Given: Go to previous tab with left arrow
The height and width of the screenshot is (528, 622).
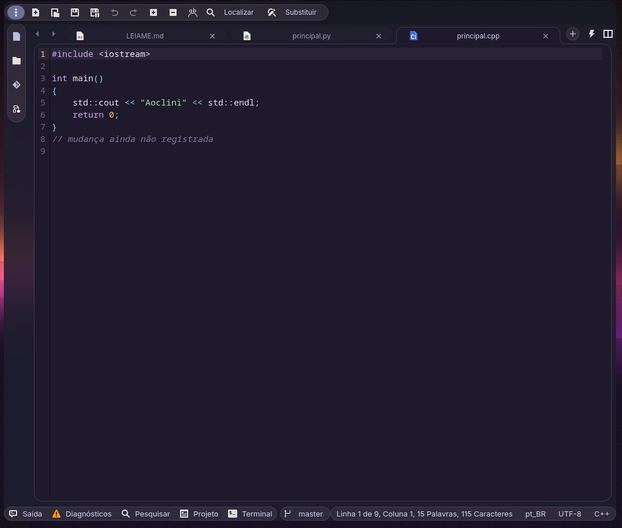Looking at the screenshot, I should (x=37, y=34).
